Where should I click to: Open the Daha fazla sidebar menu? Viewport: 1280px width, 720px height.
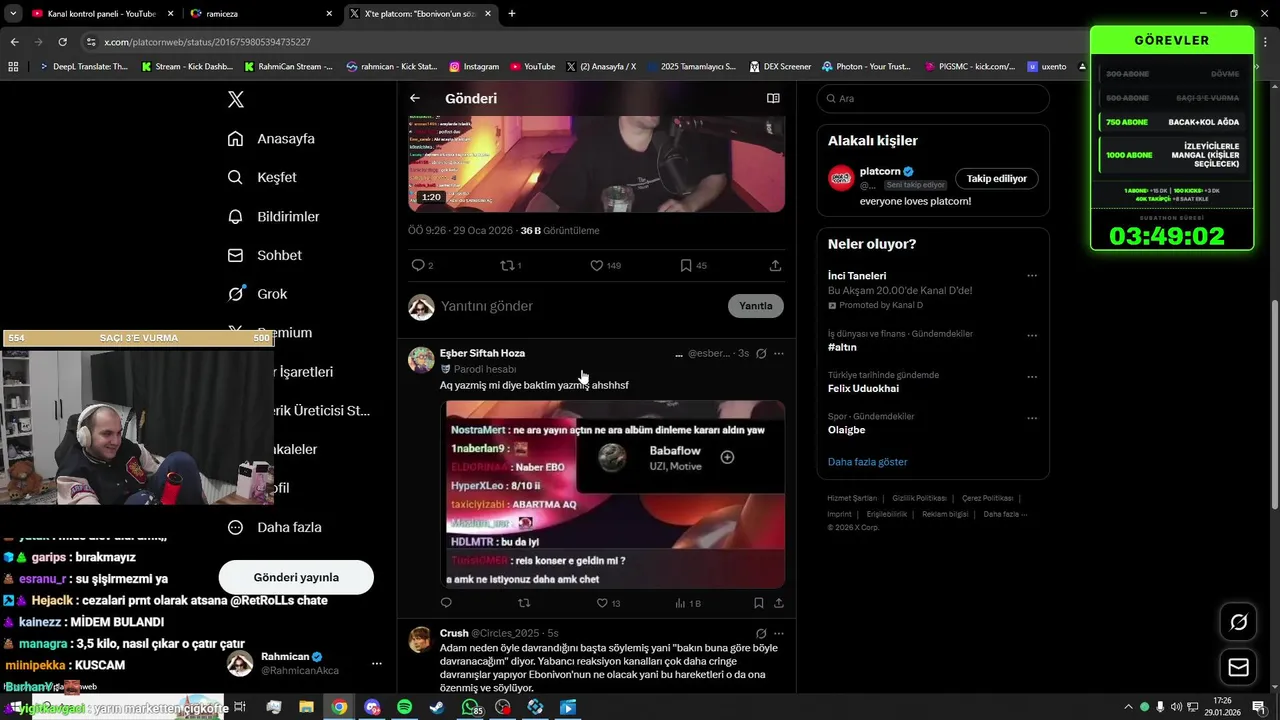[x=274, y=527]
